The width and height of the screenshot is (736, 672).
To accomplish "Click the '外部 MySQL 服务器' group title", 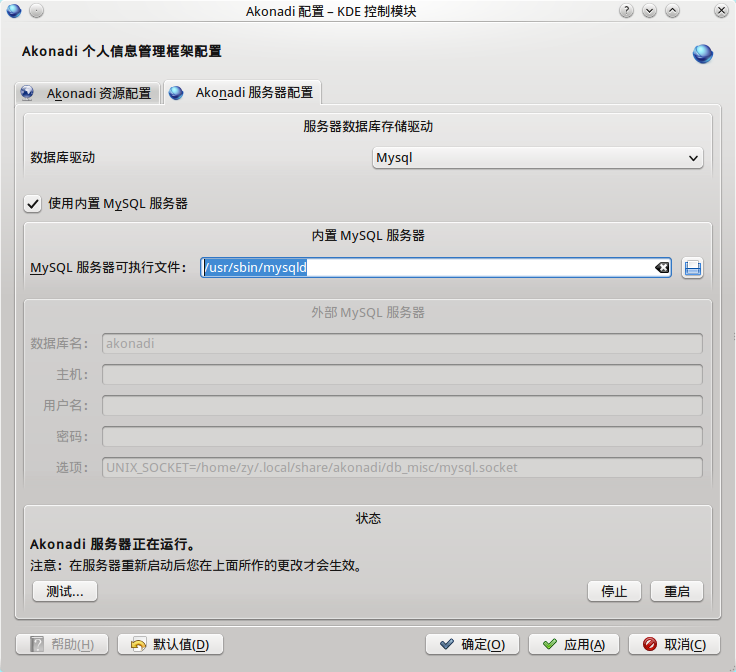I will (x=368, y=313).
